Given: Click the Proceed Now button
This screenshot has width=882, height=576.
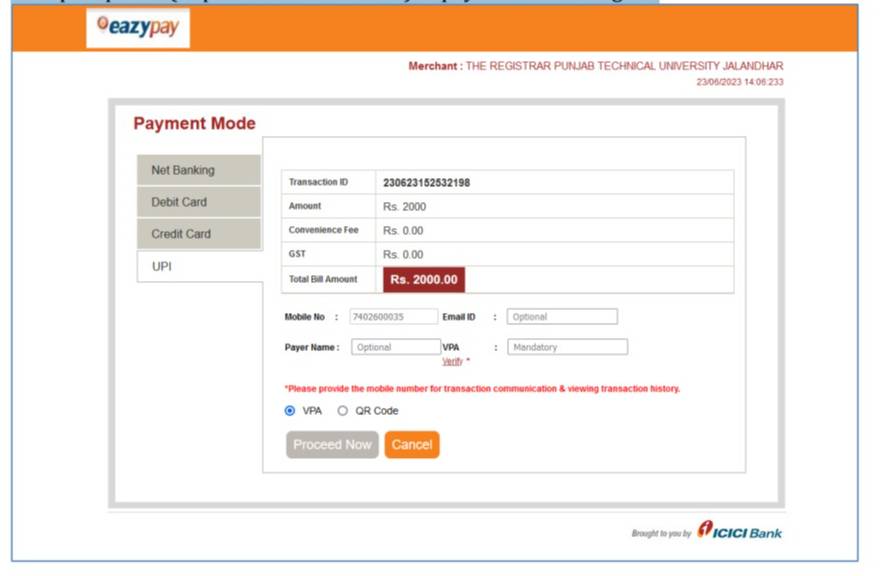Looking at the screenshot, I should coord(331,444).
